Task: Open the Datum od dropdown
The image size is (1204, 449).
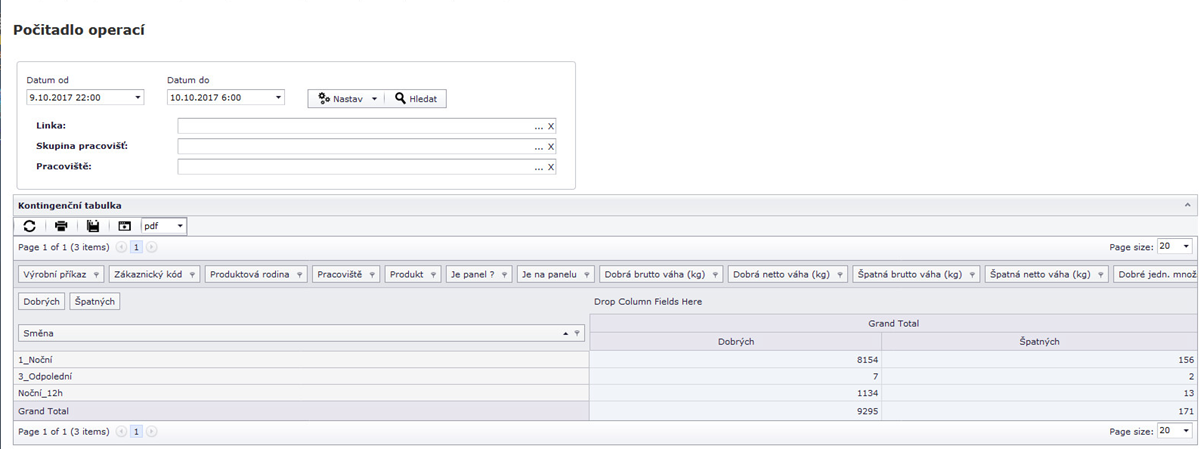Action: point(137,98)
